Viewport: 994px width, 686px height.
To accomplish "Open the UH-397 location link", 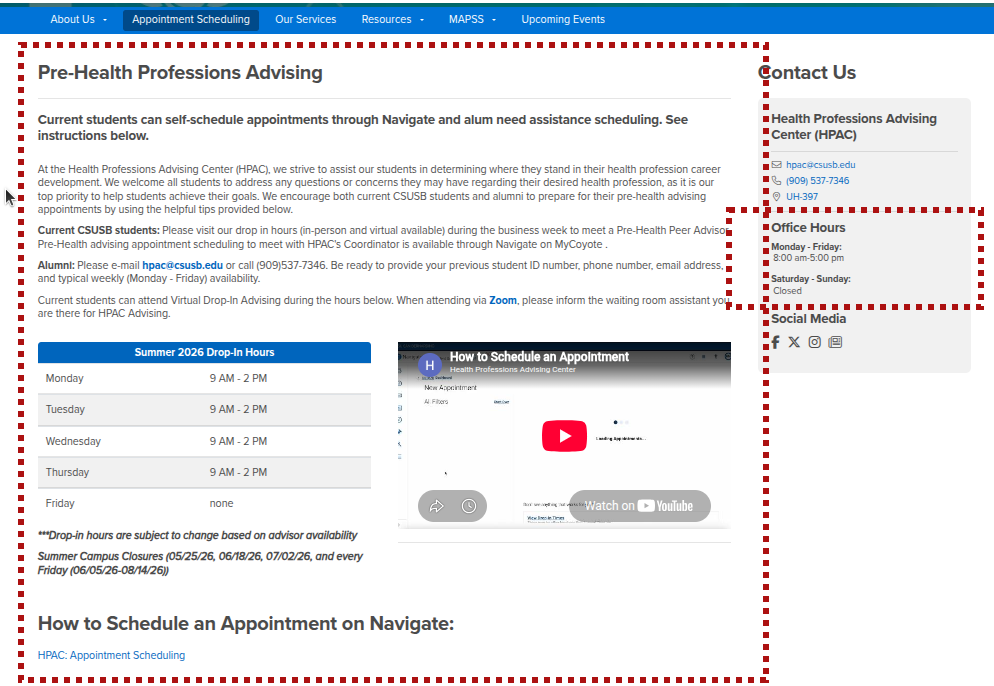I will click(802, 197).
